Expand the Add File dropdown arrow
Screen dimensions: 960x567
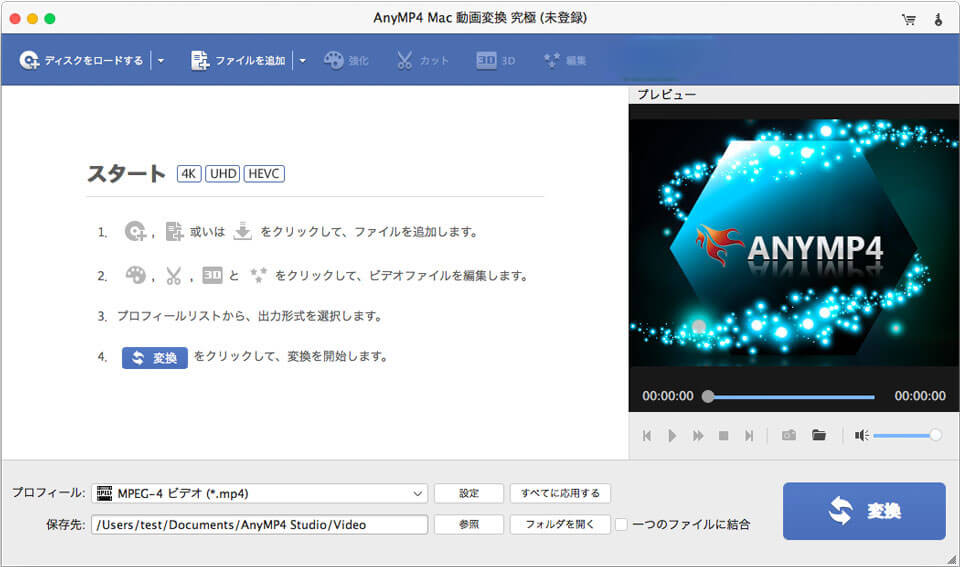(x=302, y=61)
